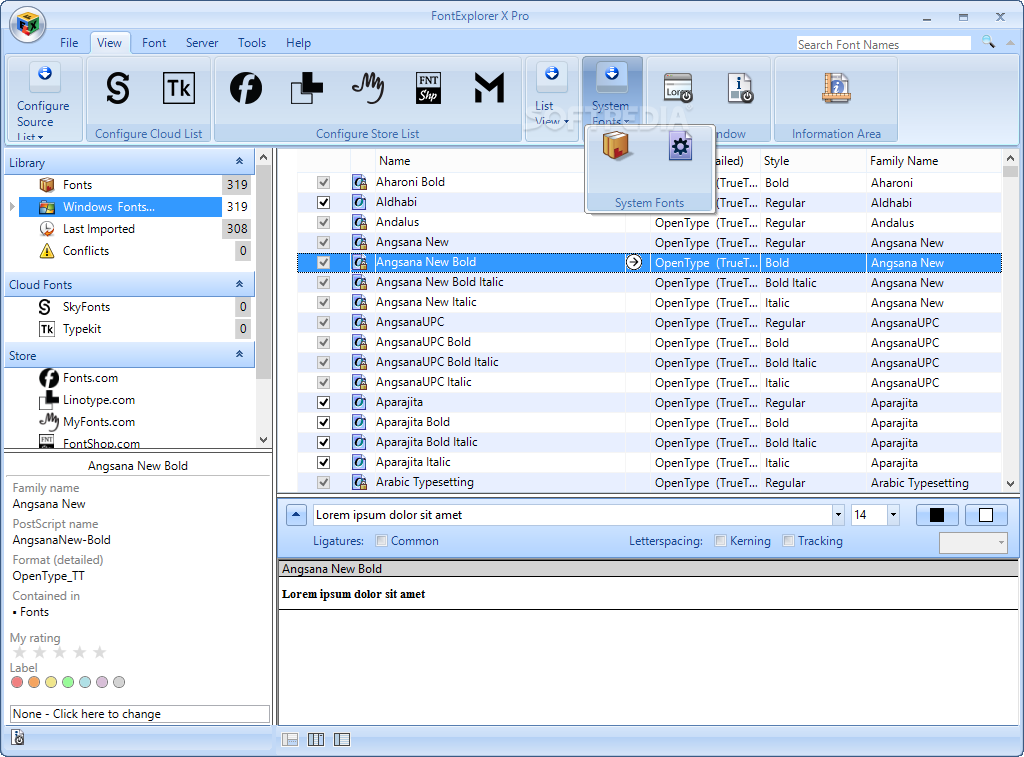The image size is (1024, 757).
Task: Click the Linotype store icon in ribbon
Action: [307, 88]
